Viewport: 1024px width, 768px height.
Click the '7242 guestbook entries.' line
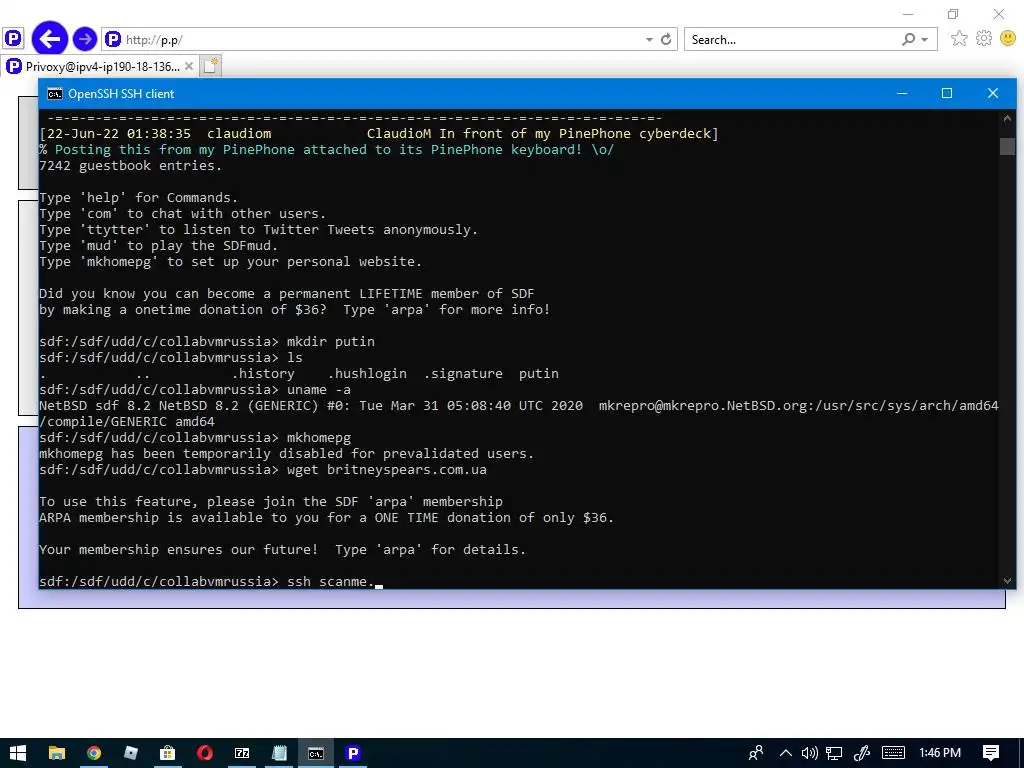click(131, 166)
